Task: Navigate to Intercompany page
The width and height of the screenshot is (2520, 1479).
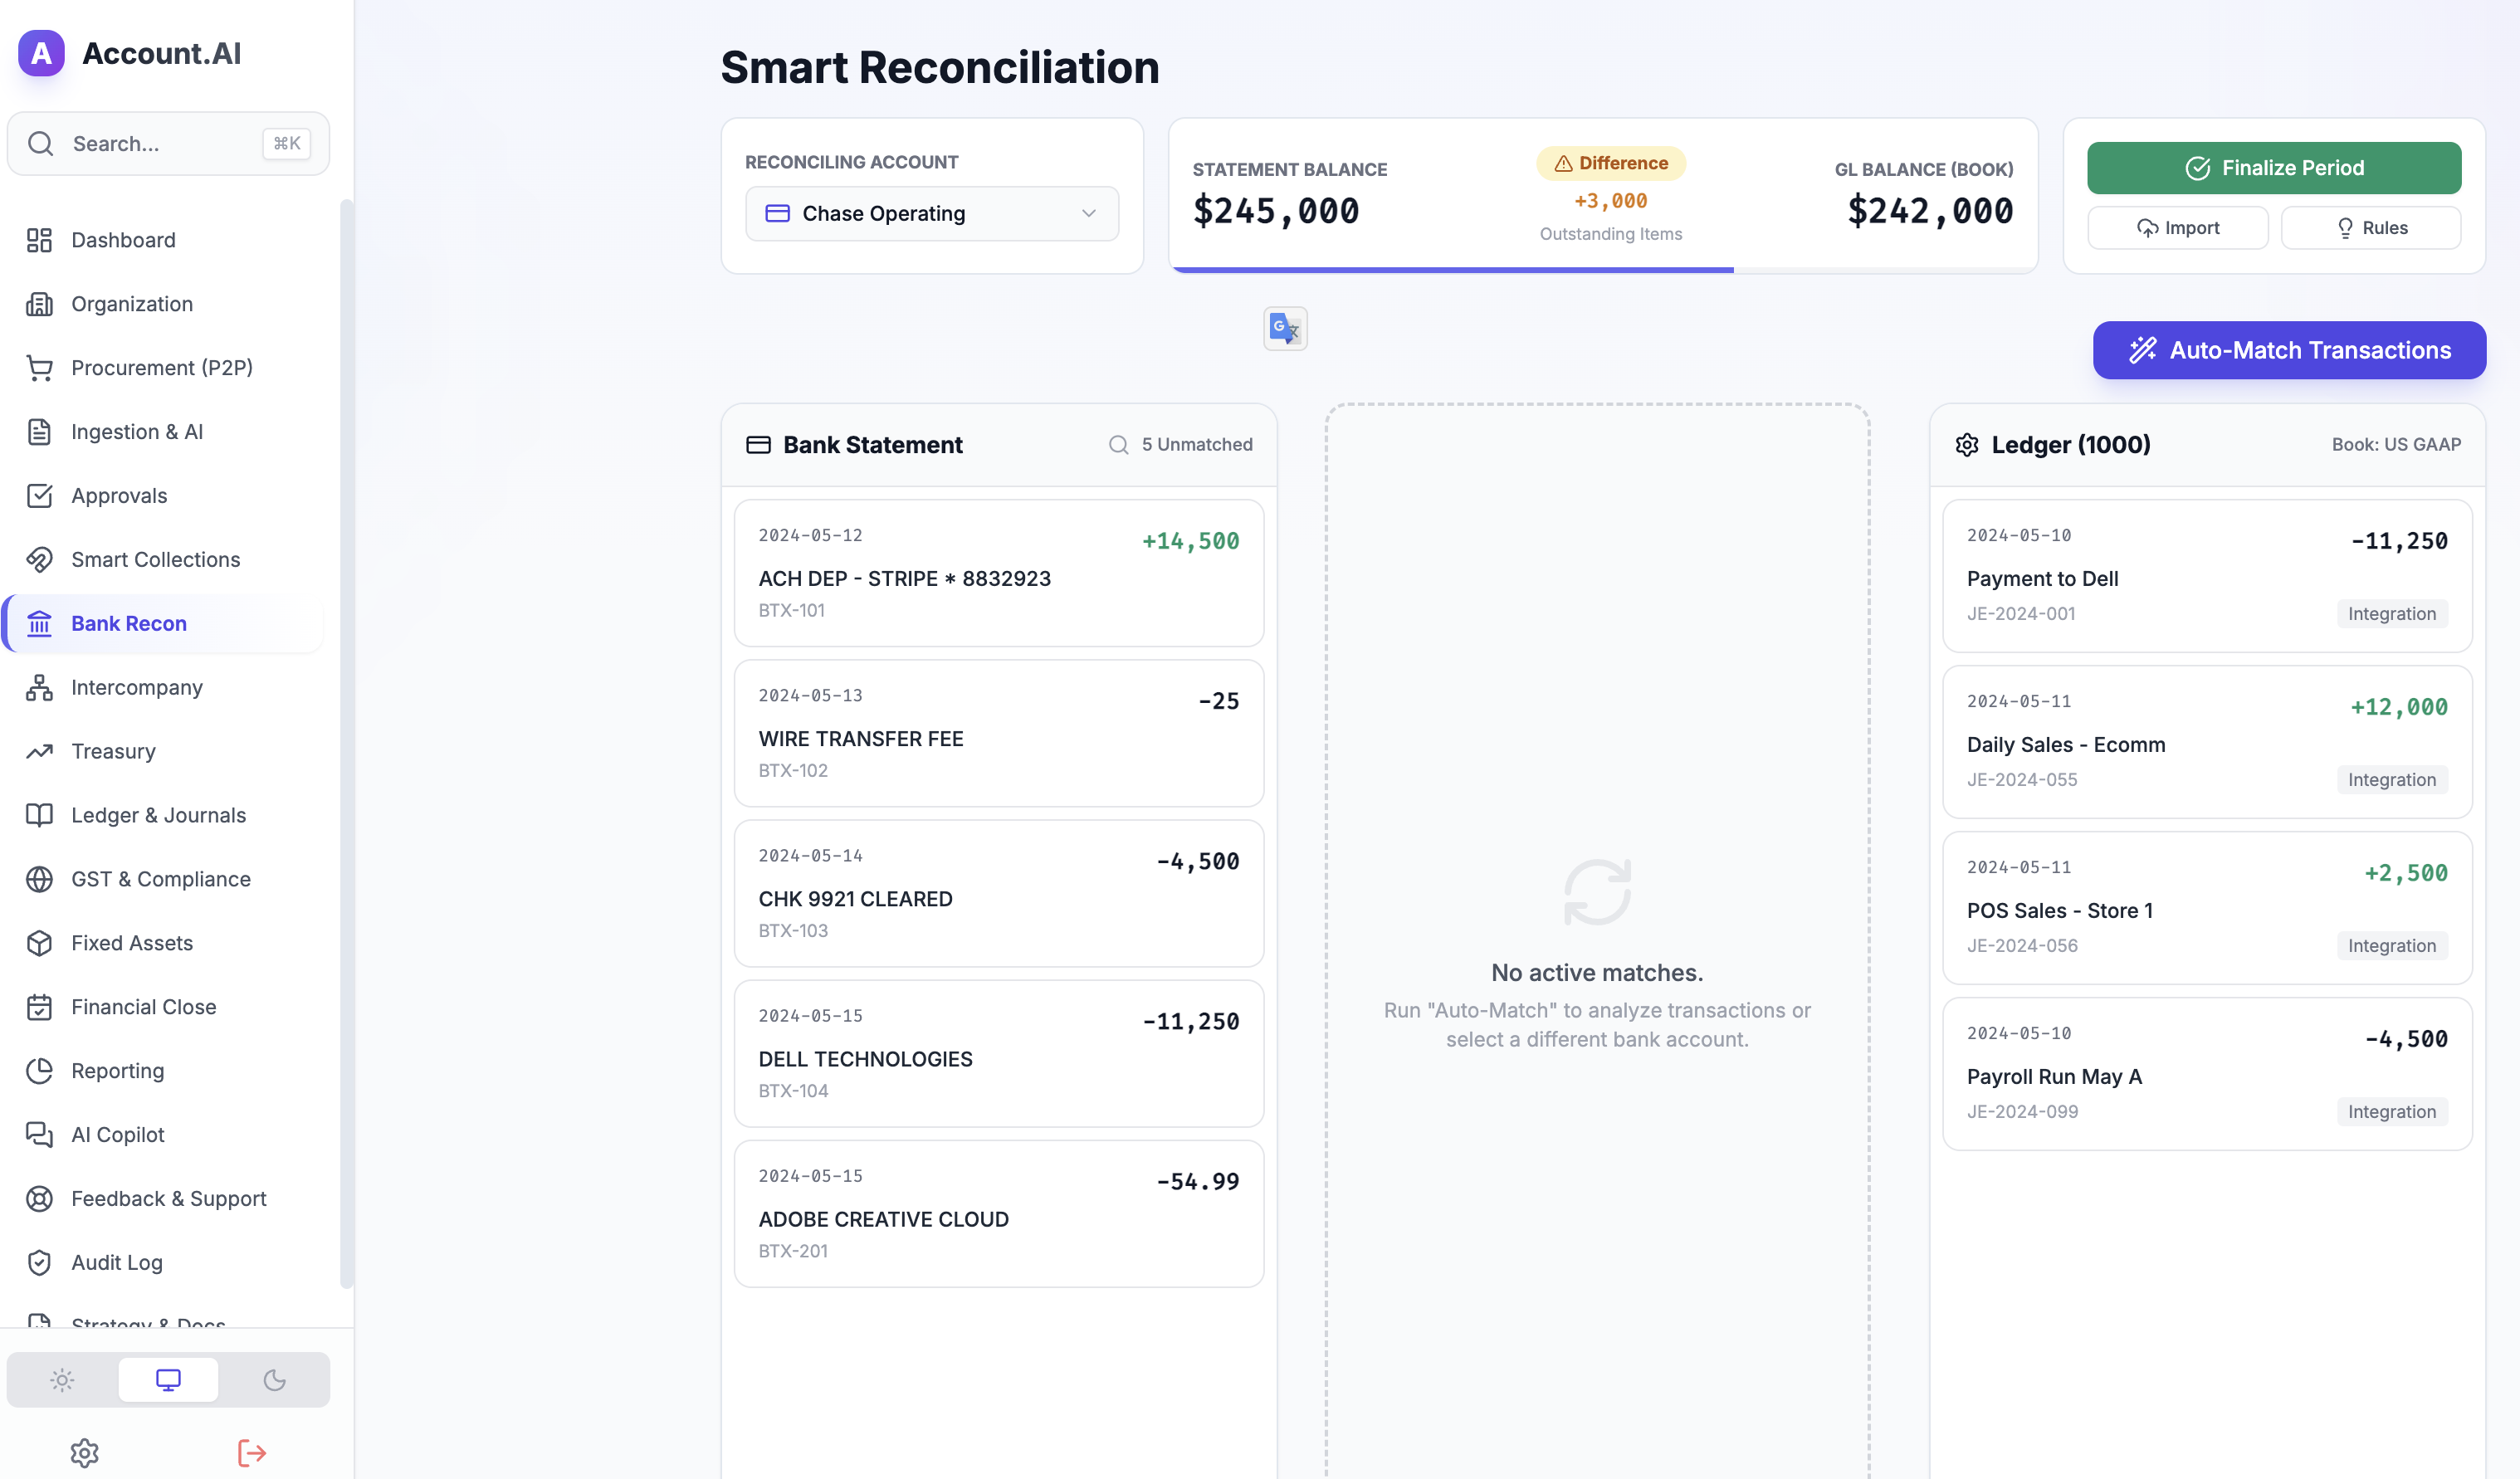Action: (136, 687)
